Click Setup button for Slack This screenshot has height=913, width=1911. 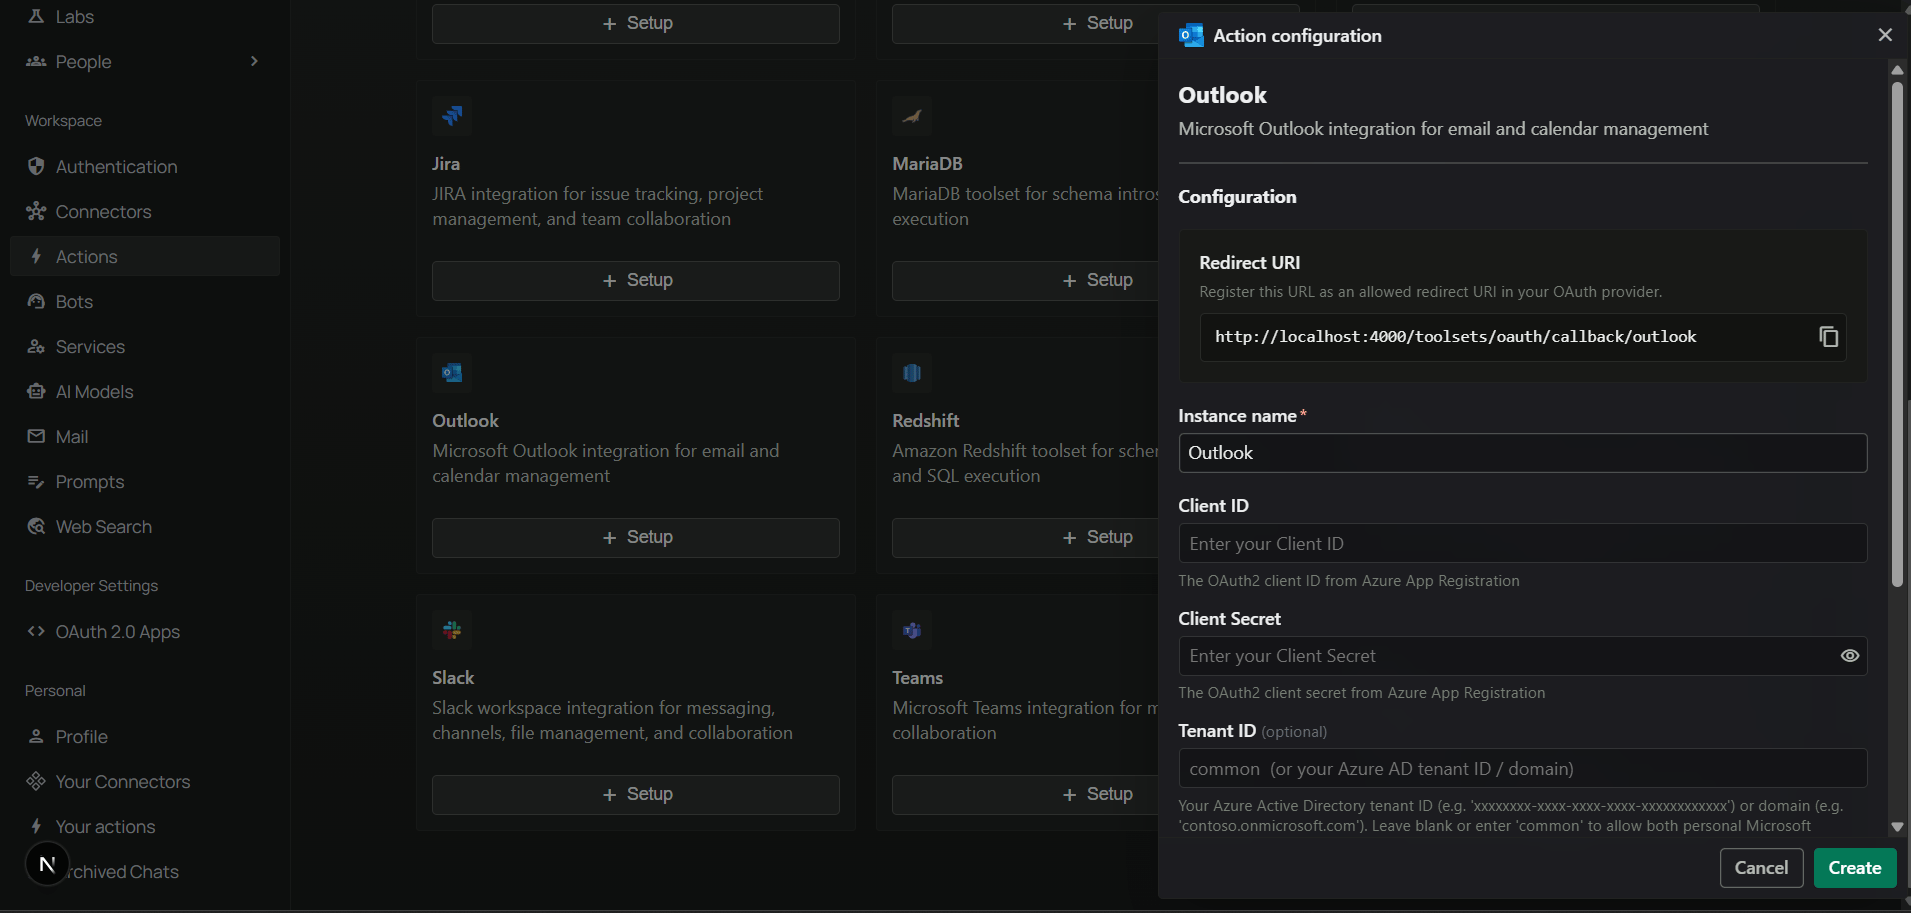[636, 794]
